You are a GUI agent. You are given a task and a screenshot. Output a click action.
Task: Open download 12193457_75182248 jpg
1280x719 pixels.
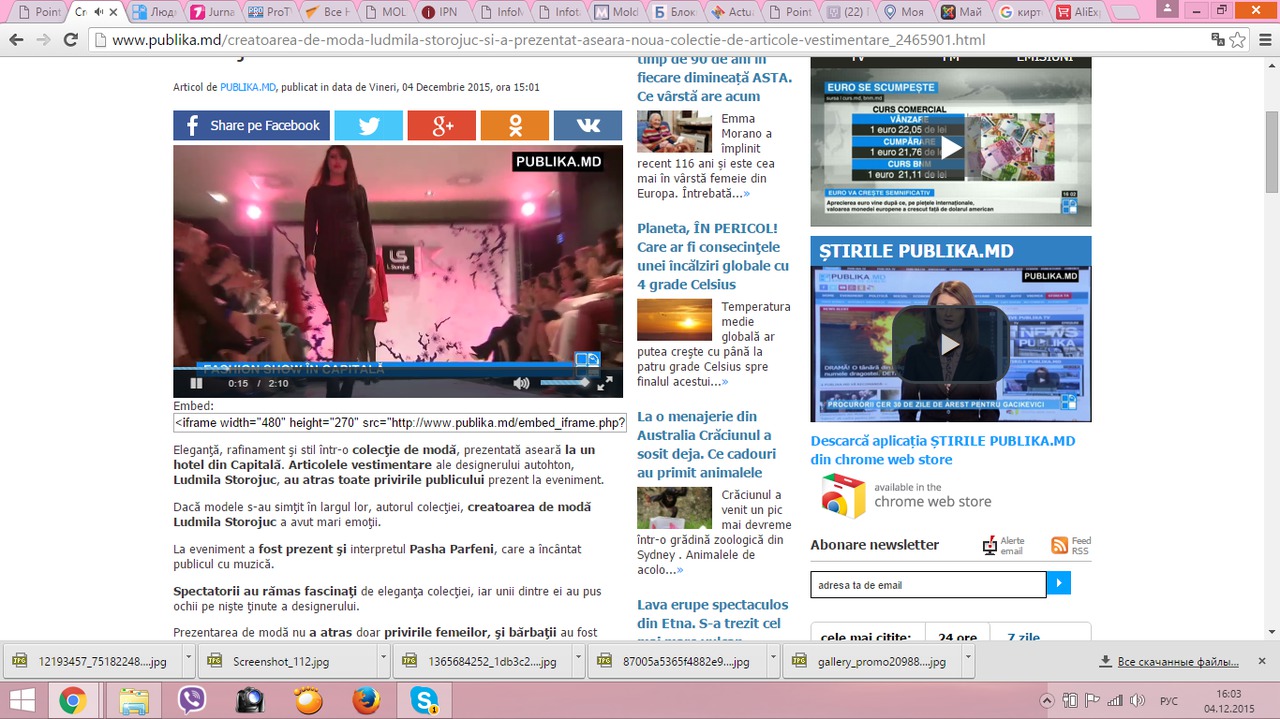coord(92,661)
